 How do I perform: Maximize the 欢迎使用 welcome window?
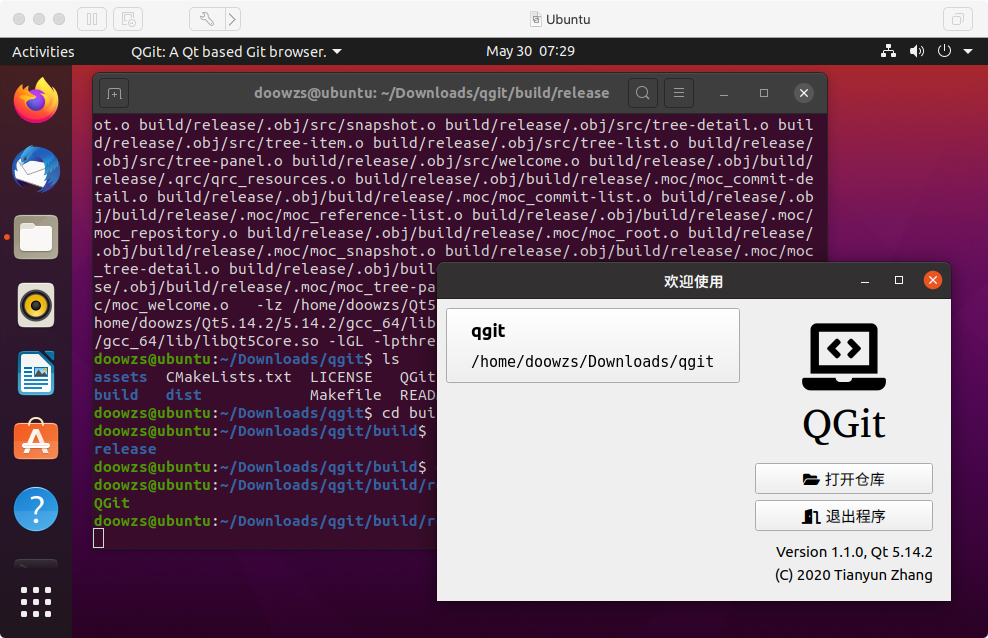899,280
